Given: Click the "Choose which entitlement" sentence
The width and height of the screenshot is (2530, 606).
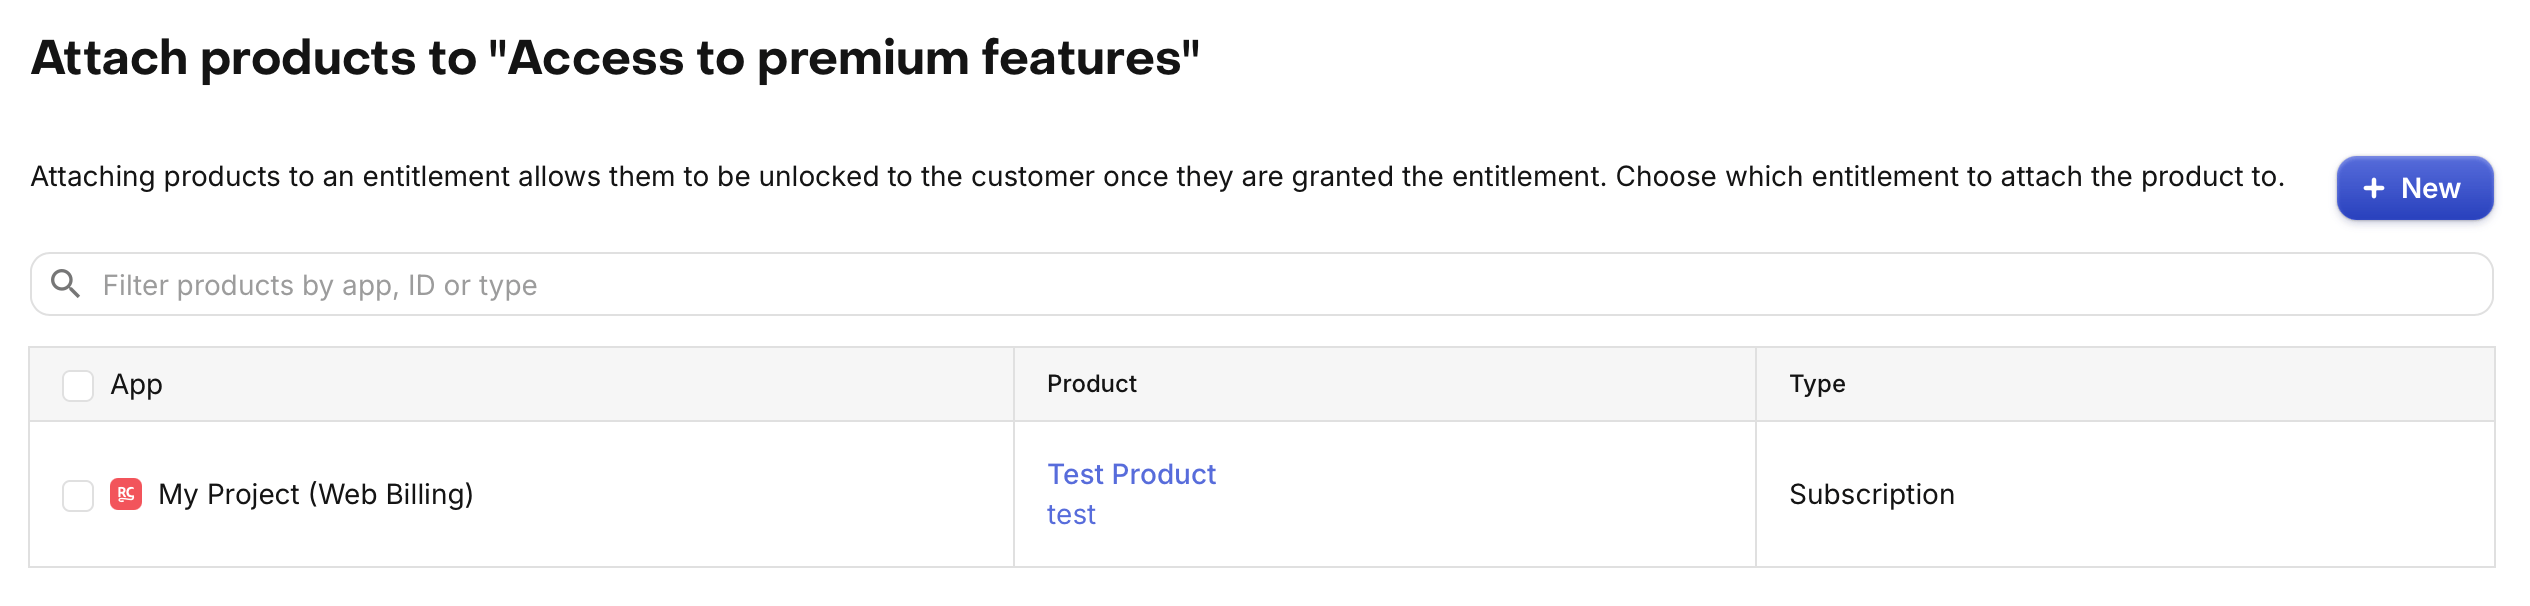Looking at the screenshot, I should coord(1950,176).
